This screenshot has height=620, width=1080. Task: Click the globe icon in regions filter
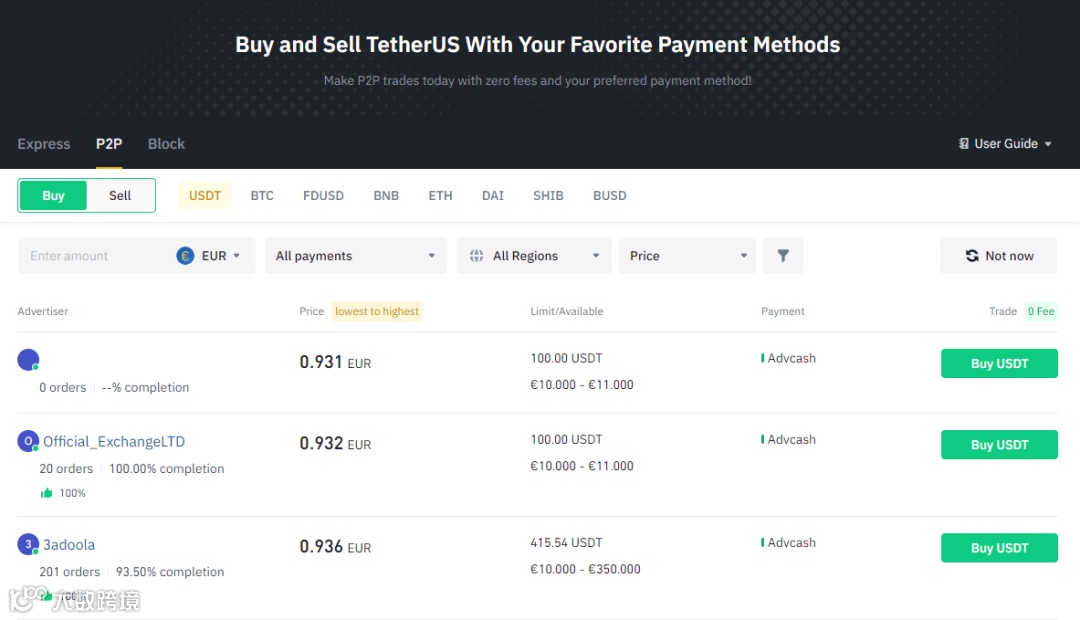tap(477, 256)
